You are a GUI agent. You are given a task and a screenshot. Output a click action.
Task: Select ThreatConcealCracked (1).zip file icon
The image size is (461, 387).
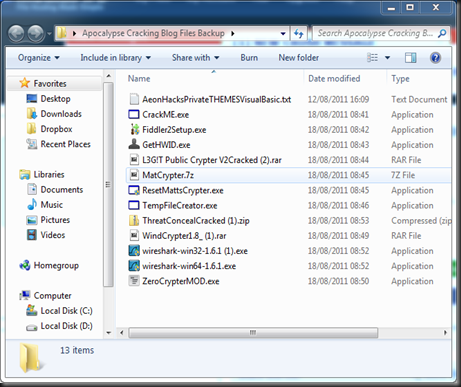(134, 220)
